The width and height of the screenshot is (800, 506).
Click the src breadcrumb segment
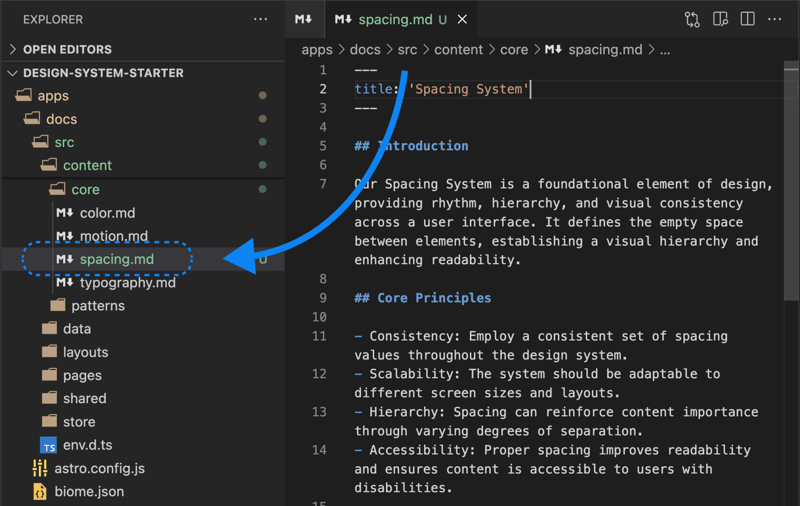click(x=407, y=50)
